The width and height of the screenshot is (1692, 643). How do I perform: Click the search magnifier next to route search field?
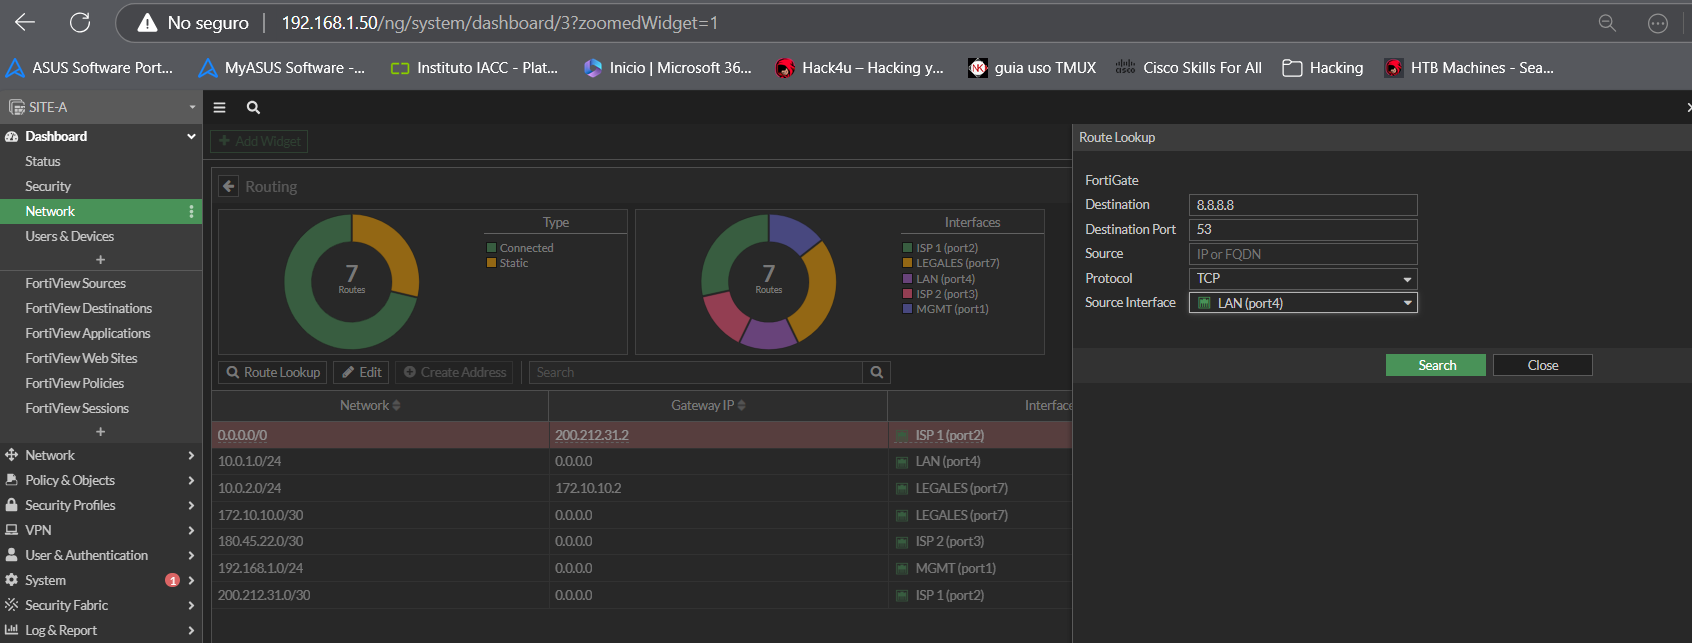(877, 373)
